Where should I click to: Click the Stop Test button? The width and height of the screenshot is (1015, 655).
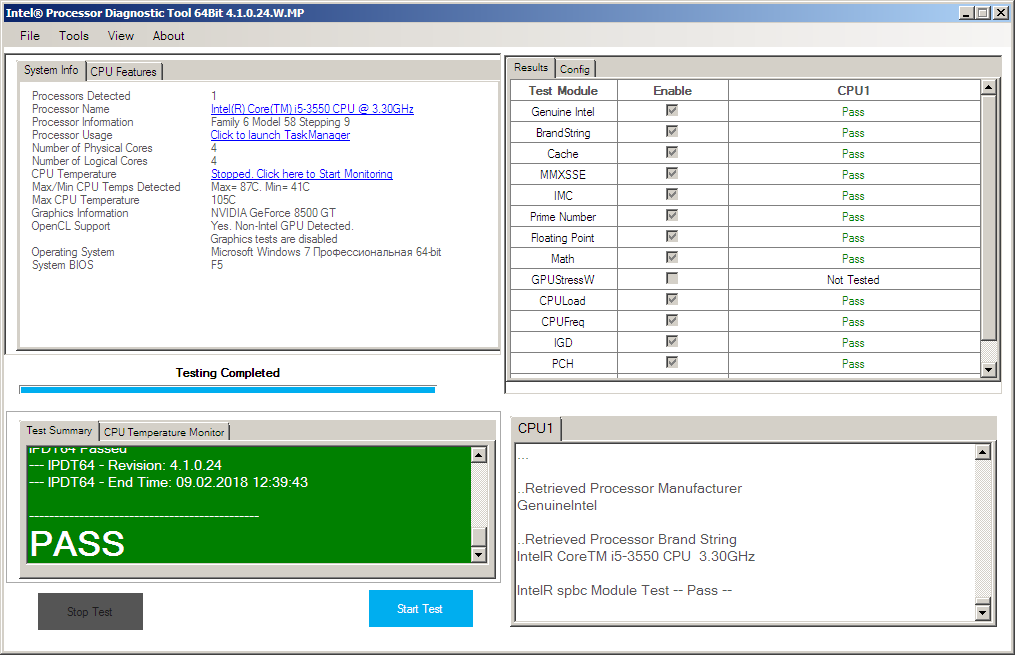click(x=90, y=612)
